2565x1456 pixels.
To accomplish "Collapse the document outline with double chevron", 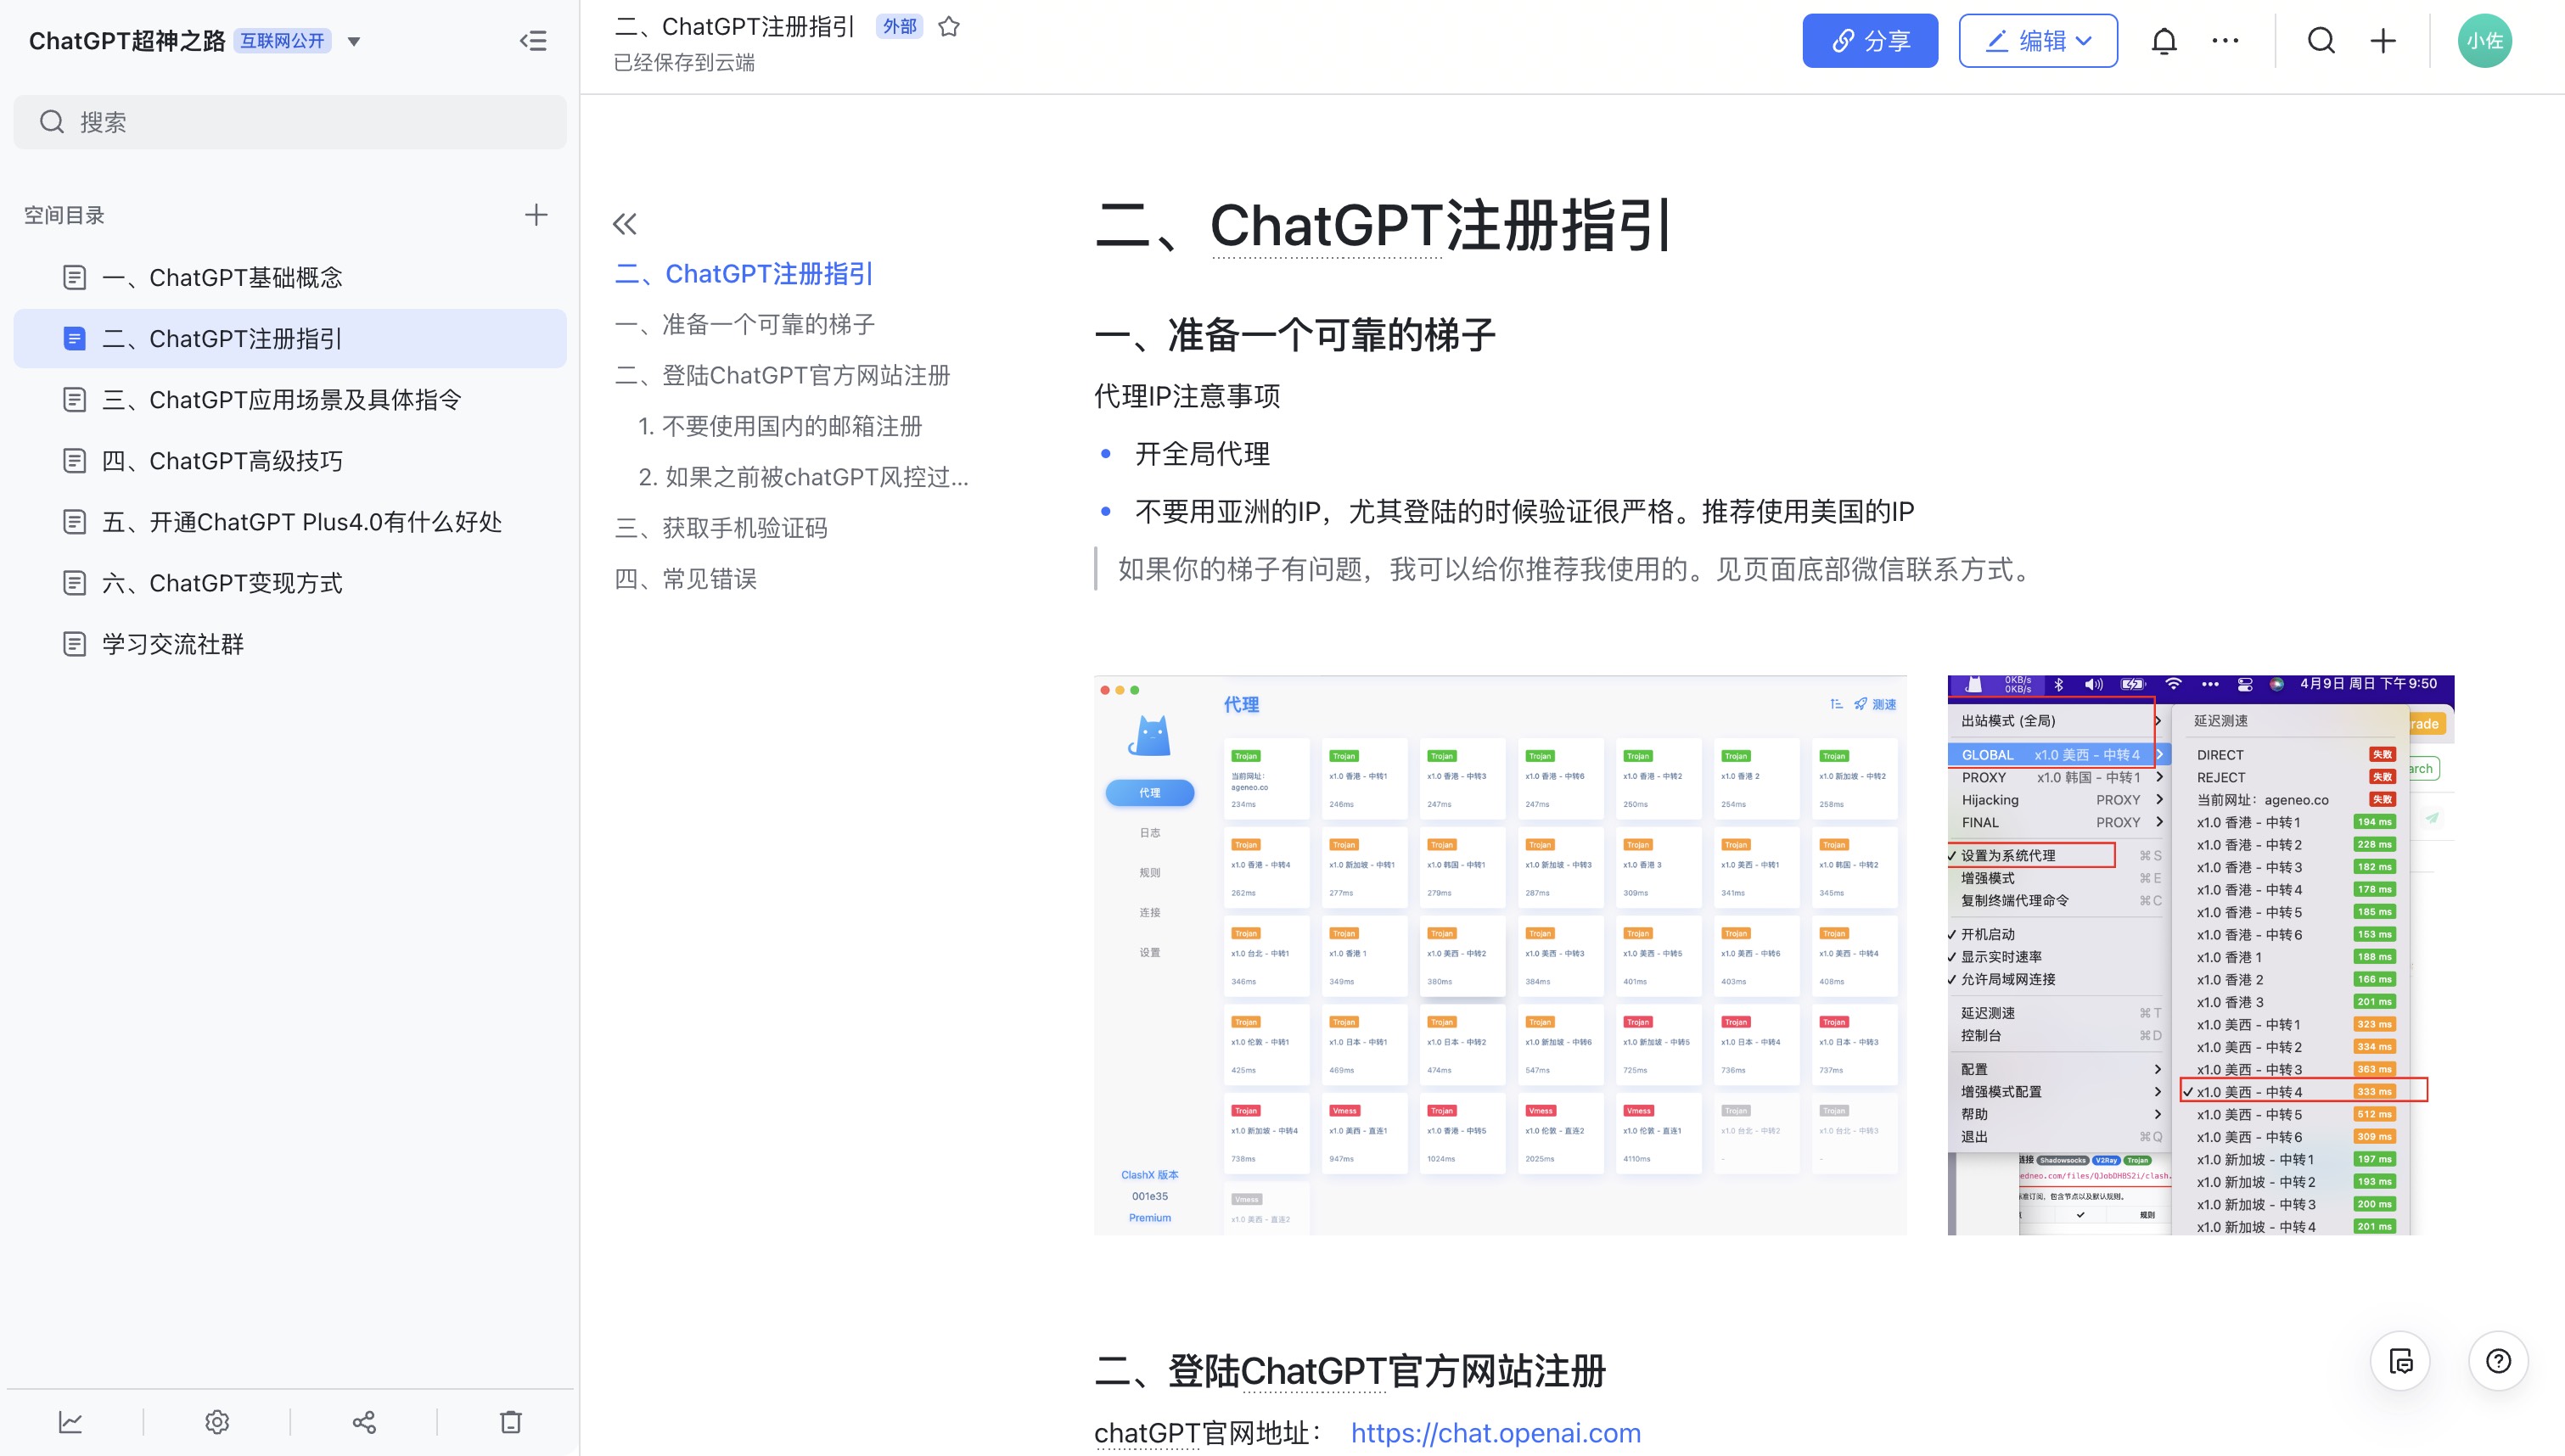I will [x=625, y=224].
